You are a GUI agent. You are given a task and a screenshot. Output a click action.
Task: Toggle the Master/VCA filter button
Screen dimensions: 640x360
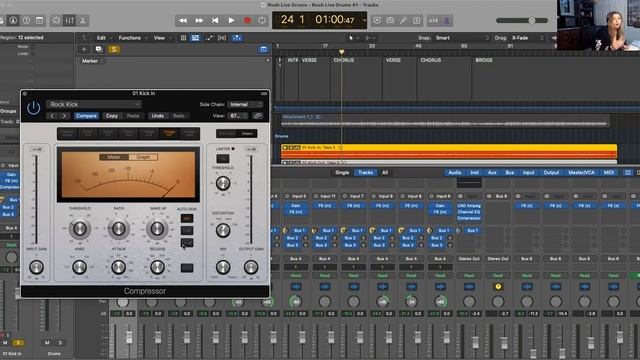pyautogui.click(x=582, y=173)
